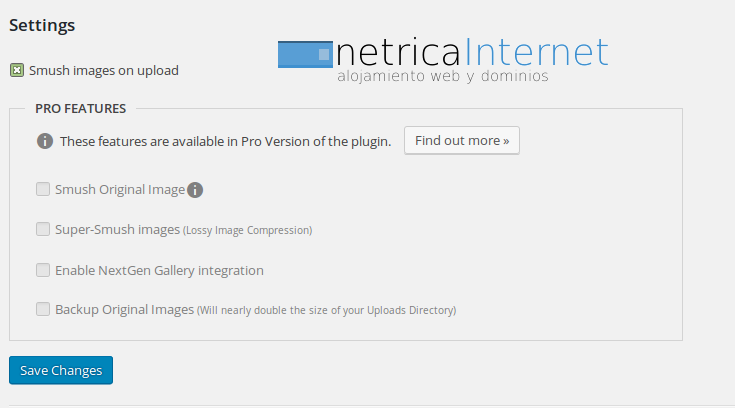Tick the Enable NextGen Gallery integration checkbox
Image resolution: width=735 pixels, height=408 pixels.
(43, 269)
